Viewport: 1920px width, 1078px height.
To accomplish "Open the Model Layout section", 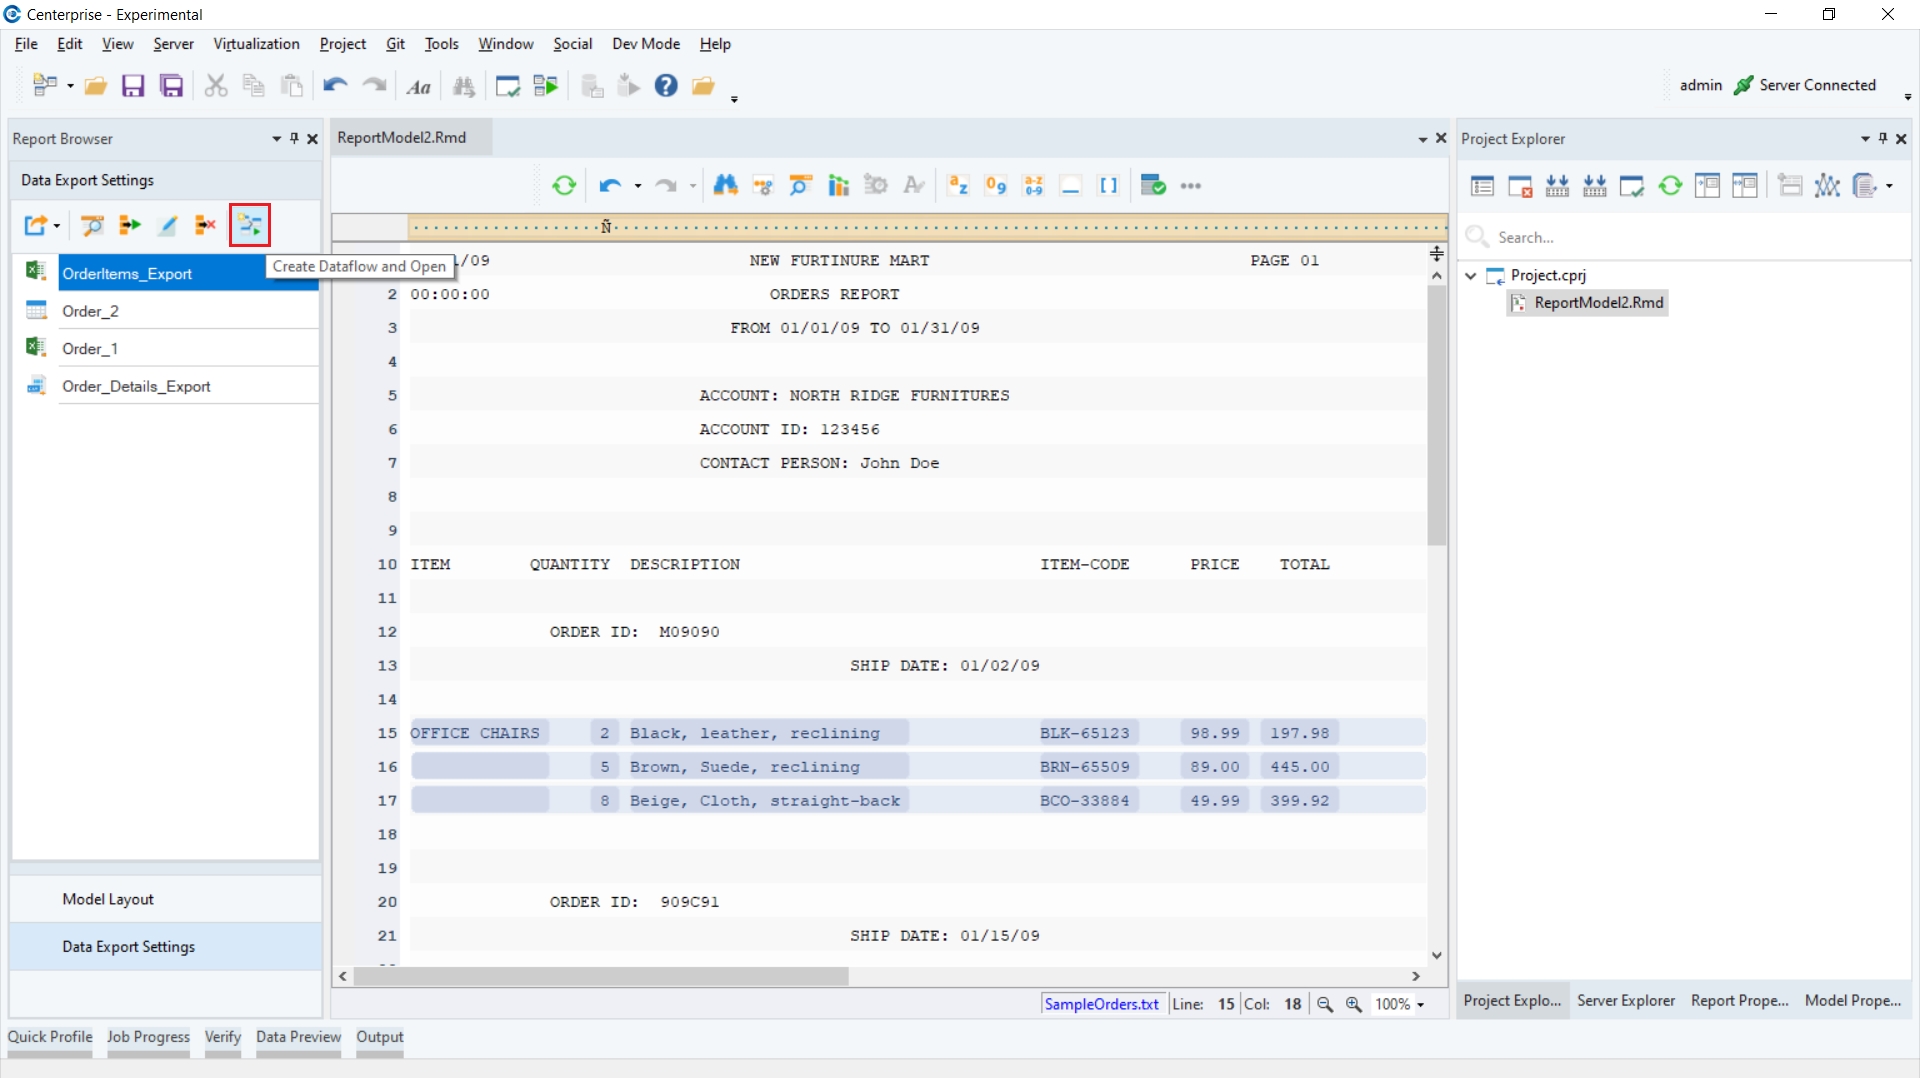I will coord(108,899).
